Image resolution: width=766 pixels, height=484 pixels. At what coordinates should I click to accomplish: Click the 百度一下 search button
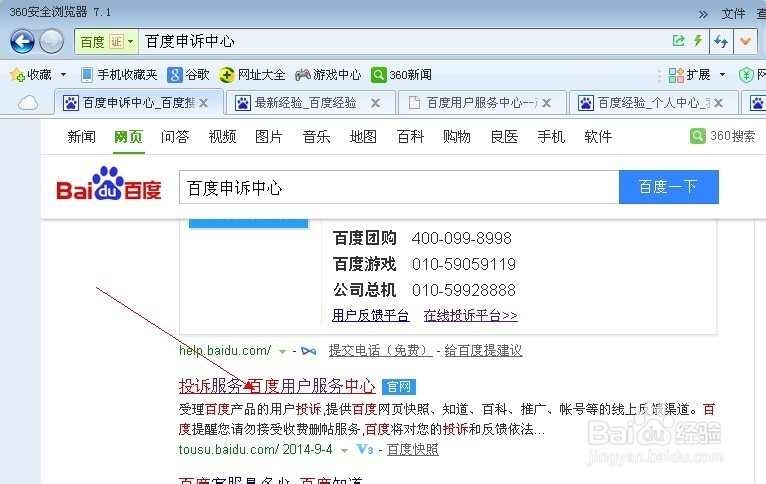pyautogui.click(x=669, y=187)
